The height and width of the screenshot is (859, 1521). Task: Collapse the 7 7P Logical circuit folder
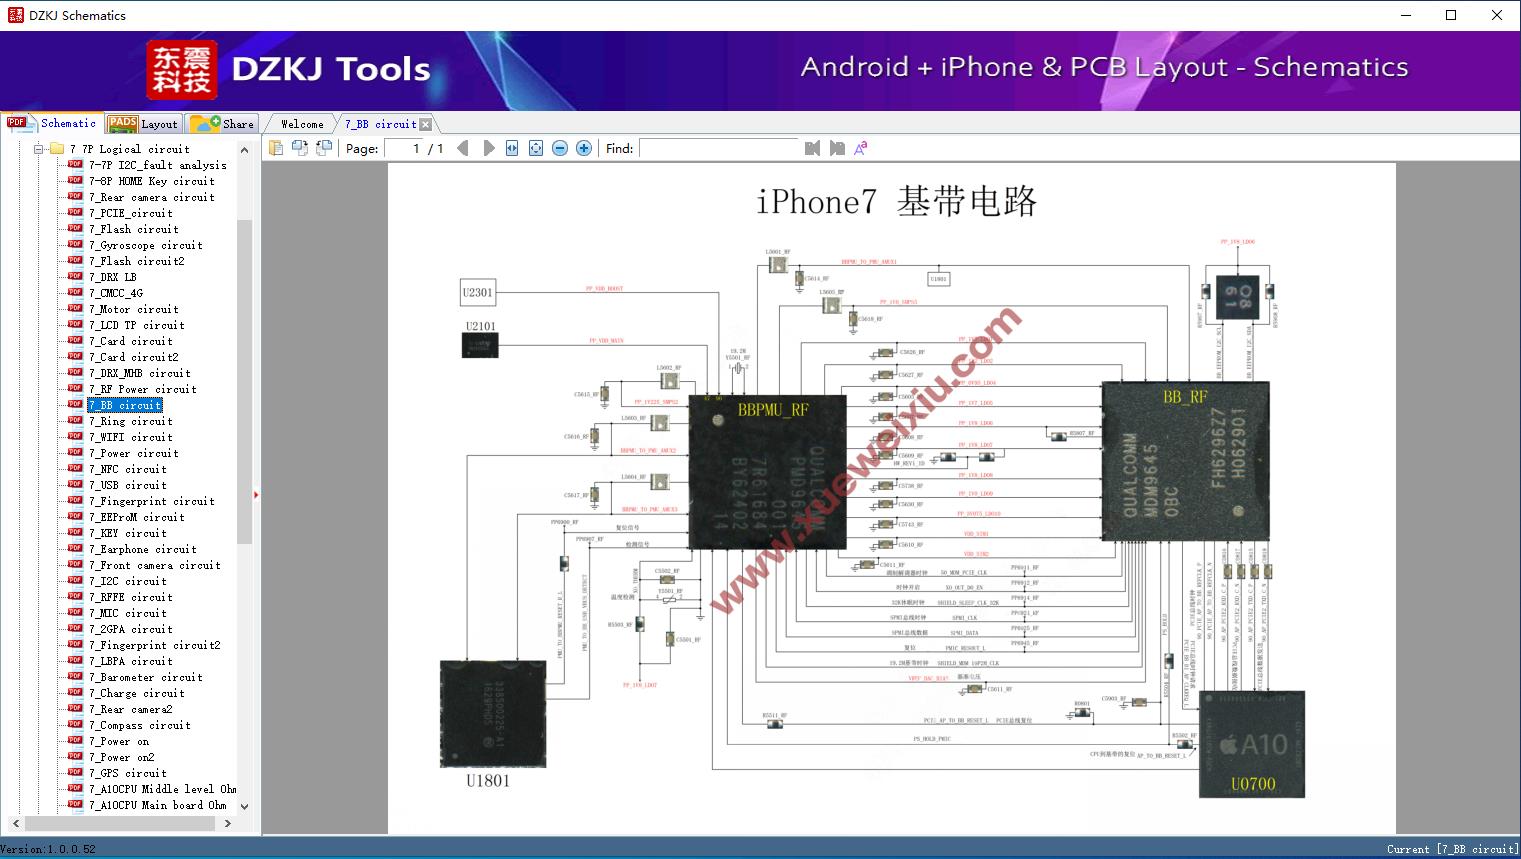point(39,149)
